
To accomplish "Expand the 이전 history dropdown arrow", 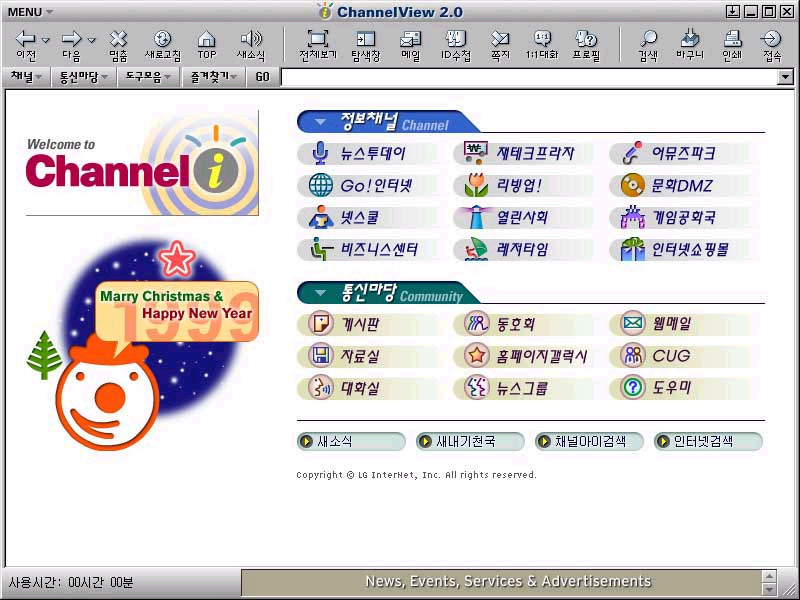I will click(x=45, y=40).
